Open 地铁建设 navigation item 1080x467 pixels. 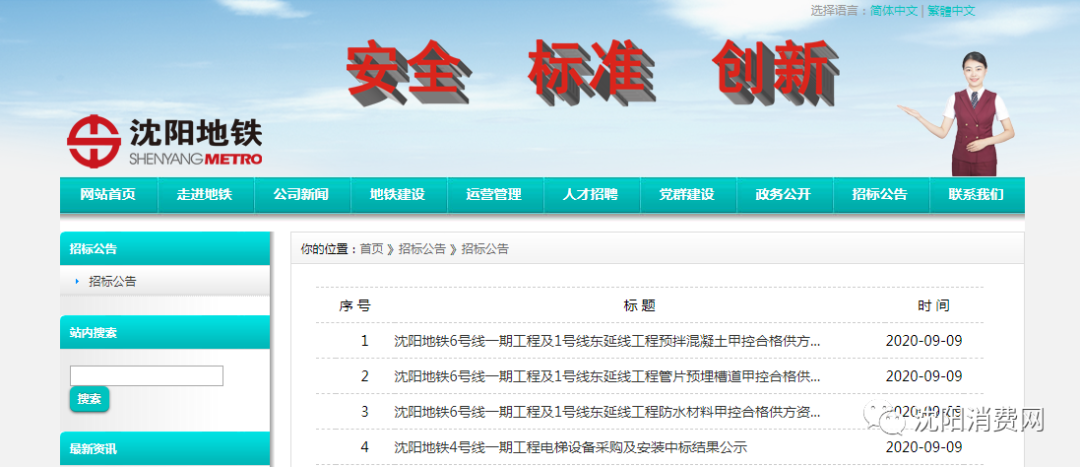[397, 195]
